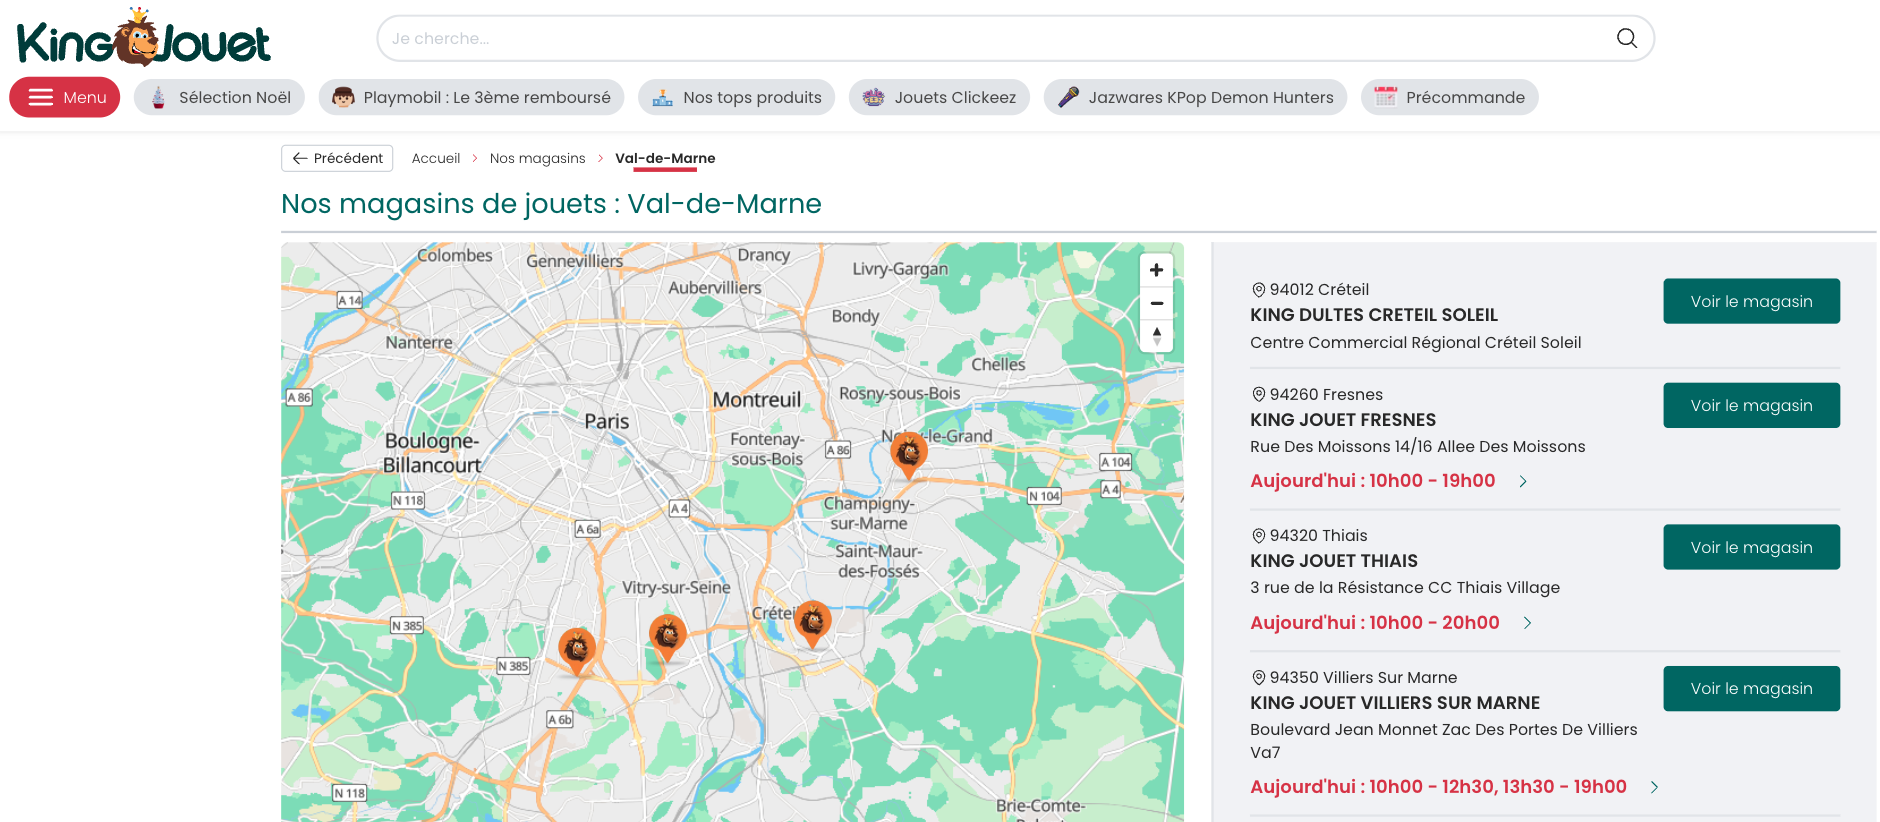
Task: Click the KING JOUET THIAIS name
Action: tap(1333, 561)
